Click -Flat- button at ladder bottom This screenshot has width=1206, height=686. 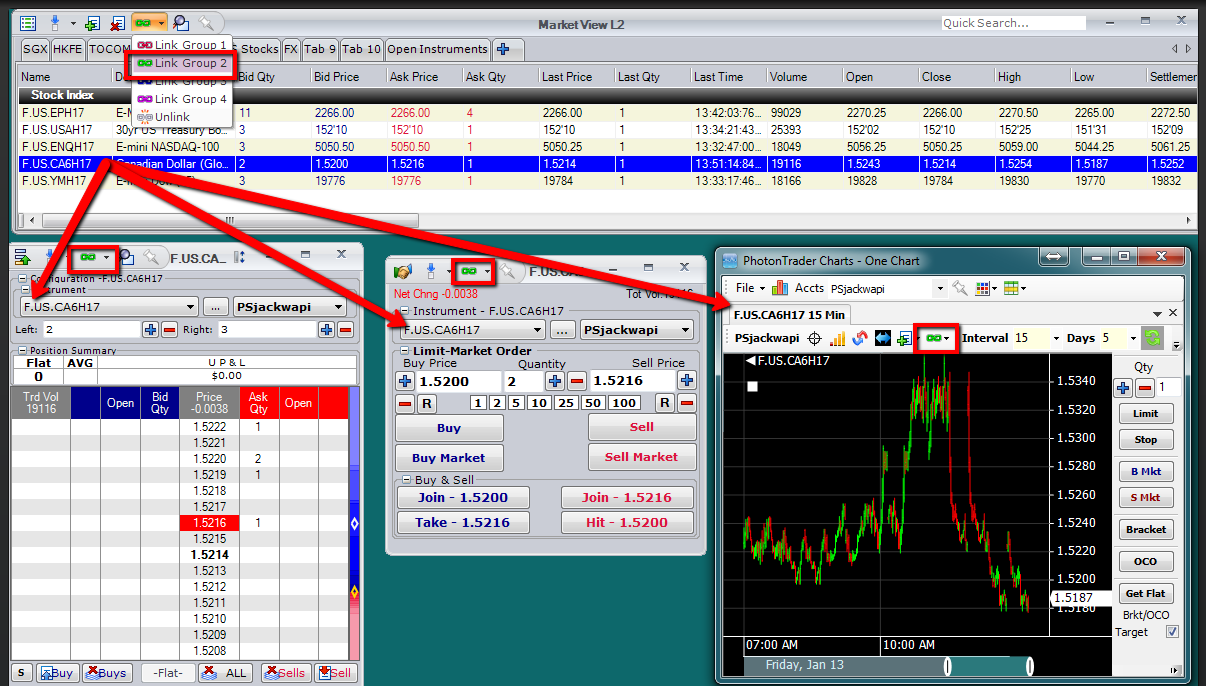coord(167,673)
